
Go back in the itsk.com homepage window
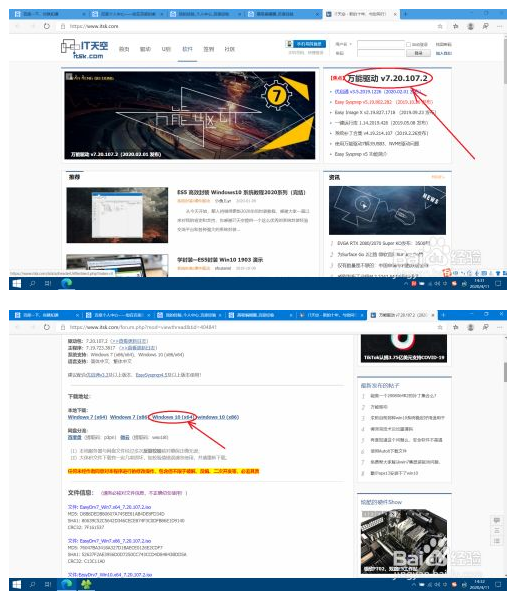click(17, 26)
